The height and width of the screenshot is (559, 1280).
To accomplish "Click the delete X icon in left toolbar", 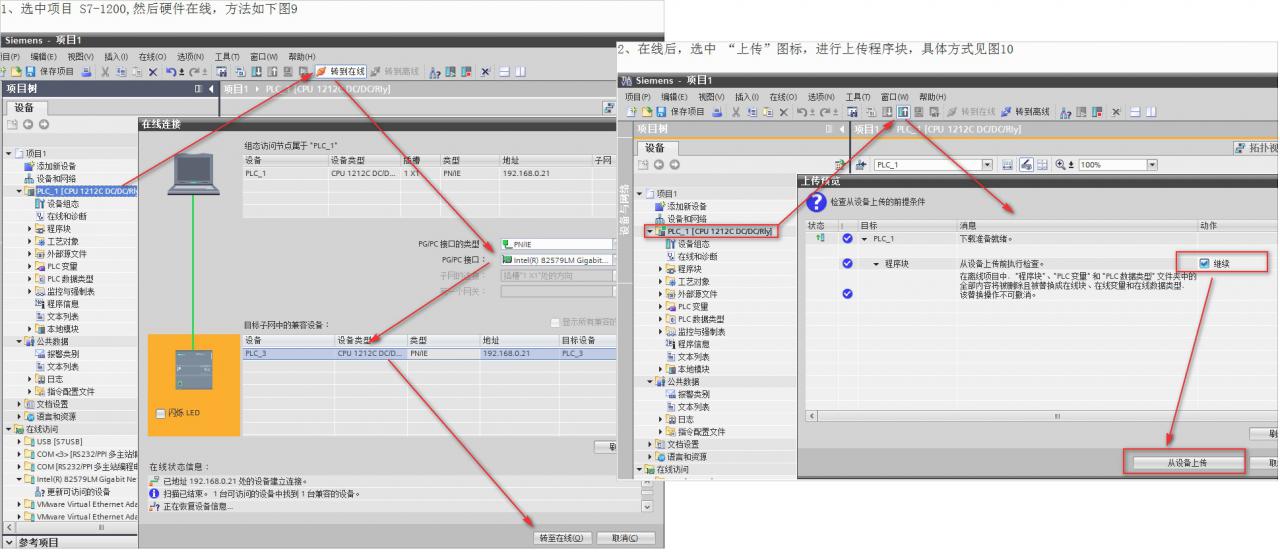I will [x=152, y=71].
